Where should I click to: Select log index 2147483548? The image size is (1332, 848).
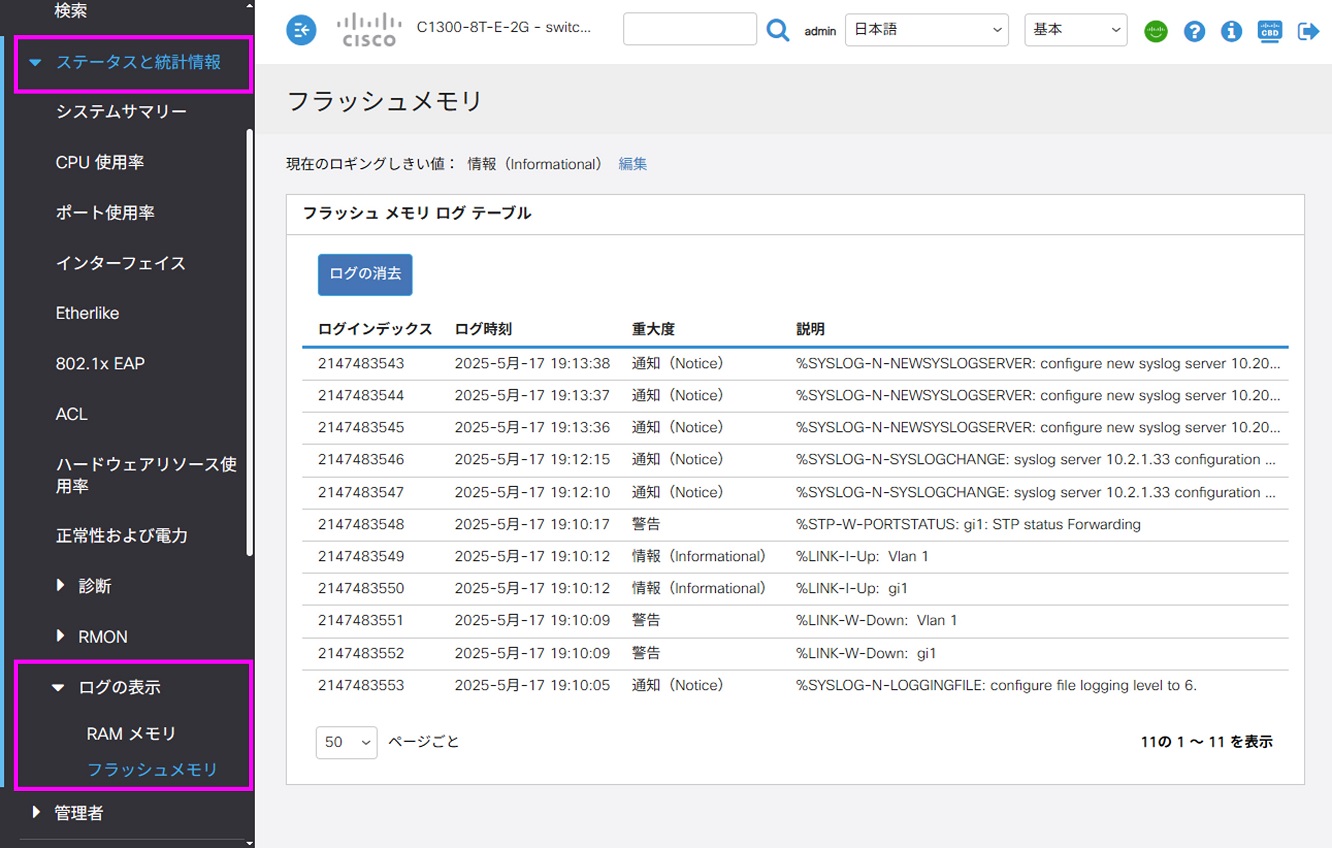(361, 524)
